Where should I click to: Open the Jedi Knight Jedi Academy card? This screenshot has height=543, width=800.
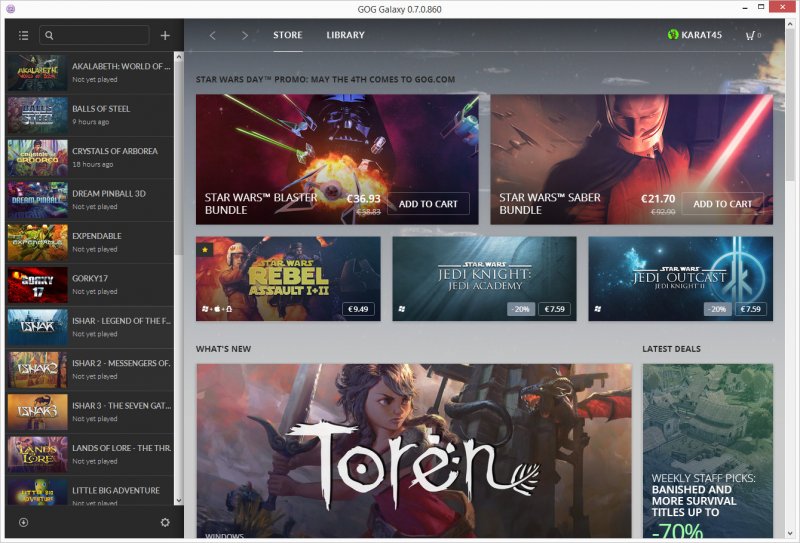point(484,279)
